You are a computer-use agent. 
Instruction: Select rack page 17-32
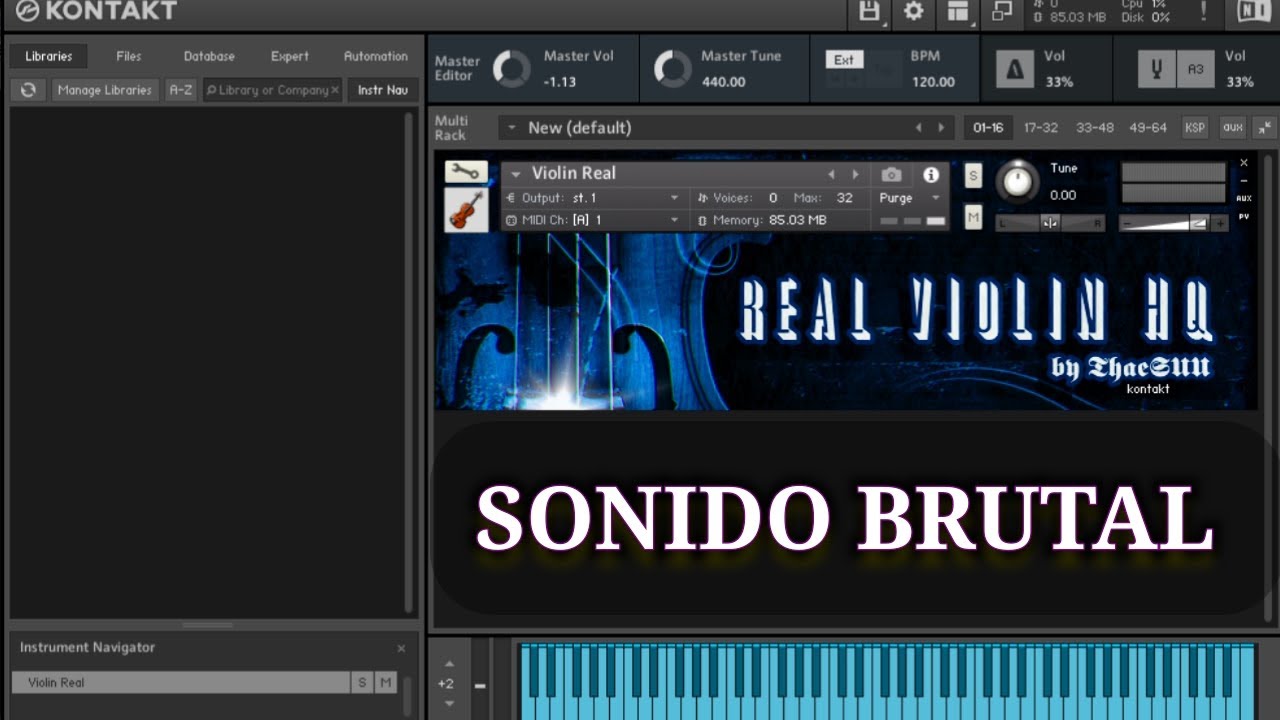pyautogui.click(x=1041, y=128)
